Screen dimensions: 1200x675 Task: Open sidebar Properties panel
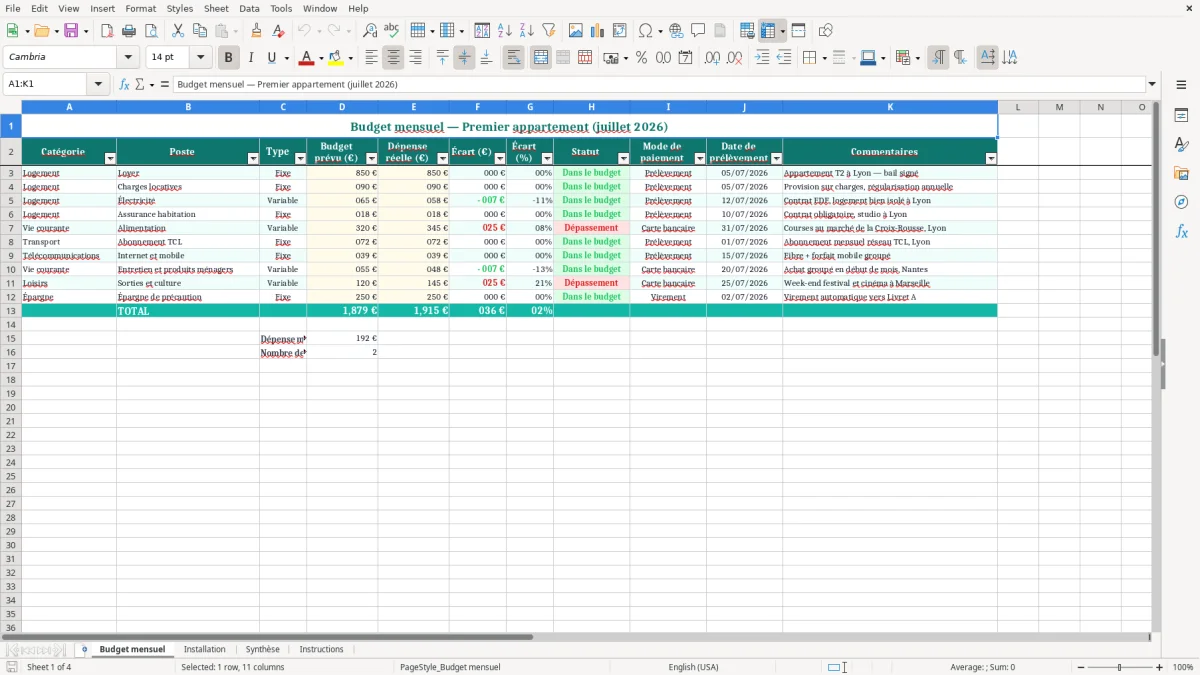point(1181,115)
